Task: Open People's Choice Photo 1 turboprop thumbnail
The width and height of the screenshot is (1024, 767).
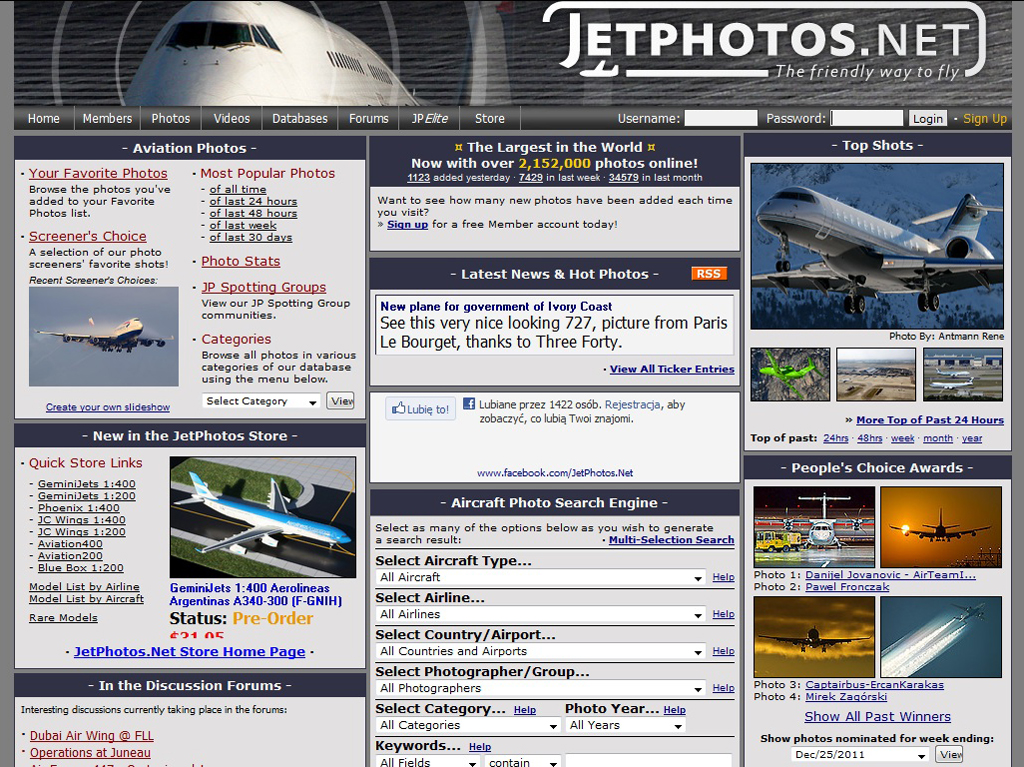Action: tap(814, 527)
